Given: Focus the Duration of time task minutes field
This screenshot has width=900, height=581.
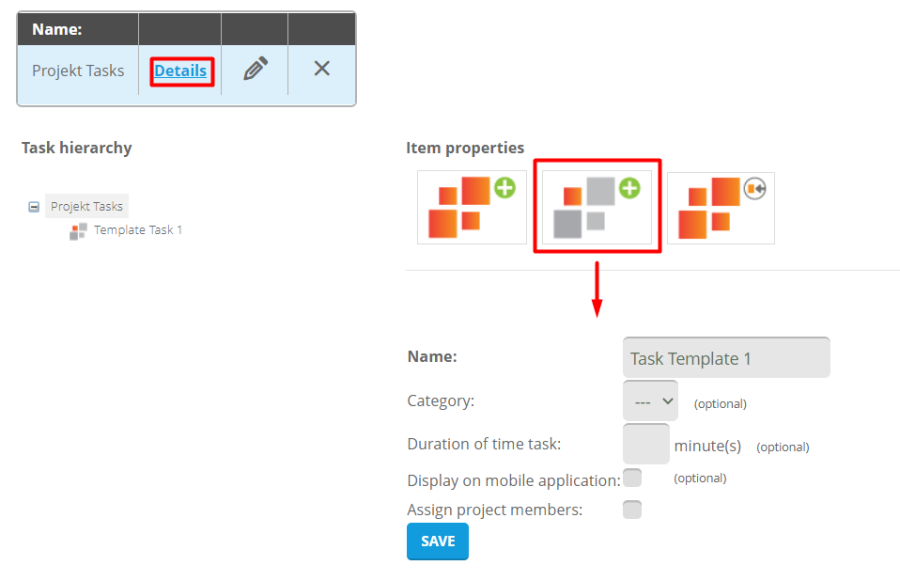Looking at the screenshot, I should click(645, 445).
